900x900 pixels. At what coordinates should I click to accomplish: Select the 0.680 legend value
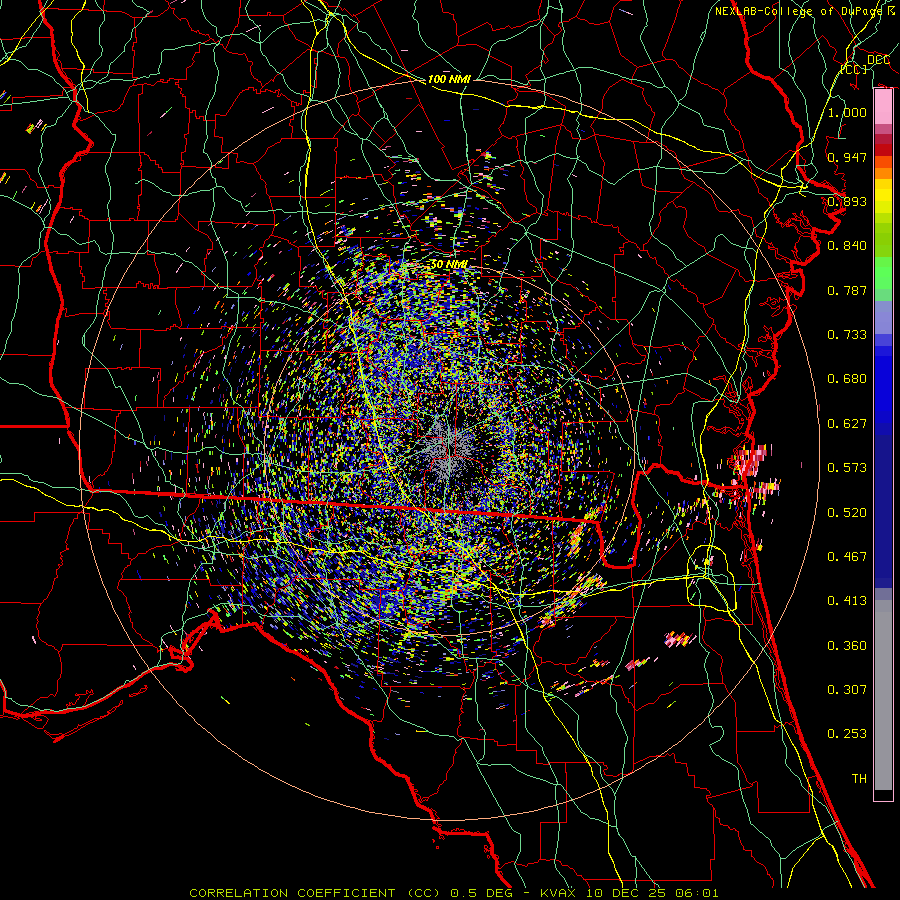pos(847,379)
